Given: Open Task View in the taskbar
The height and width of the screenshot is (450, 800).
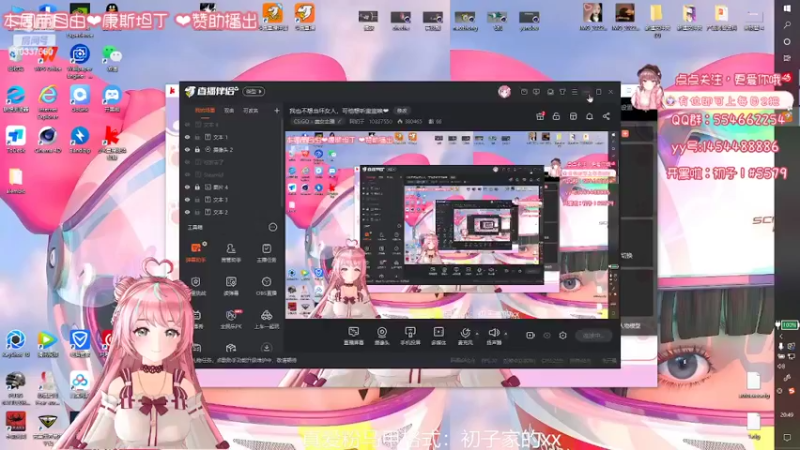Looking at the screenshot, I should pyautogui.click(x=787, y=58).
